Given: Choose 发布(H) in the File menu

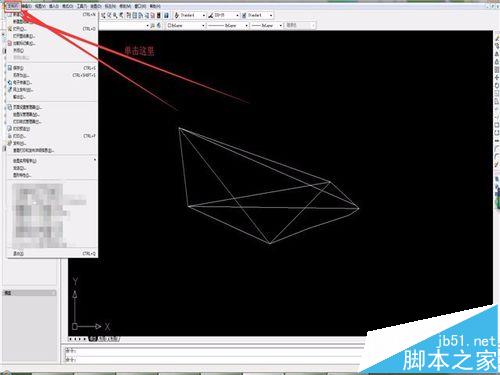Looking at the screenshot, I should pyautogui.click(x=52, y=143).
